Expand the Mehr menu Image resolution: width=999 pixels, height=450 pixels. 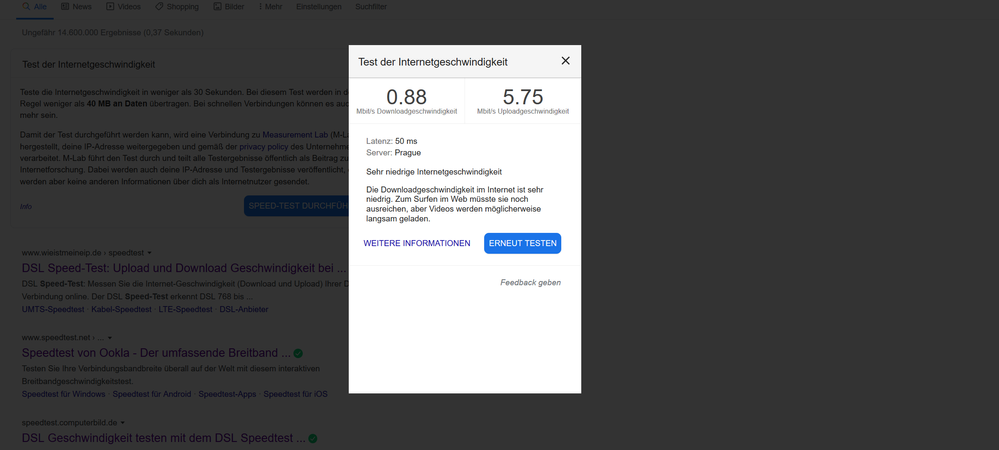pyautogui.click(x=270, y=6)
